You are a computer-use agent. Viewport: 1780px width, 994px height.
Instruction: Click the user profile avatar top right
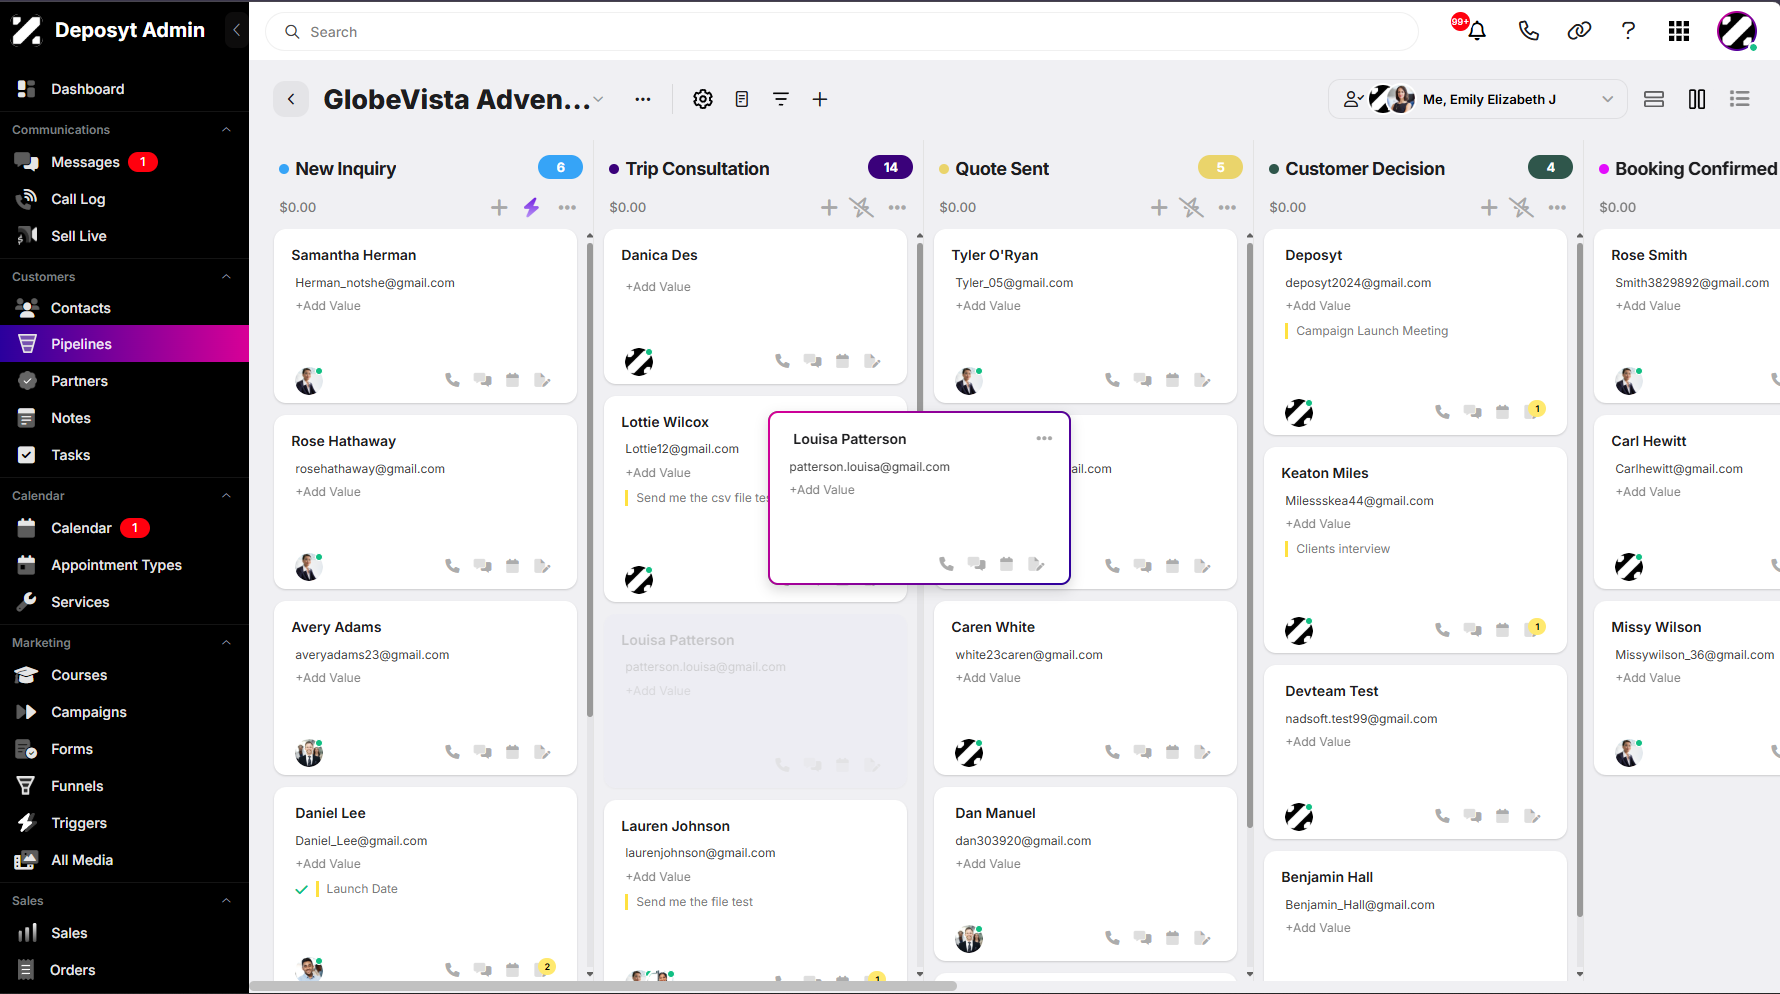1737,31
